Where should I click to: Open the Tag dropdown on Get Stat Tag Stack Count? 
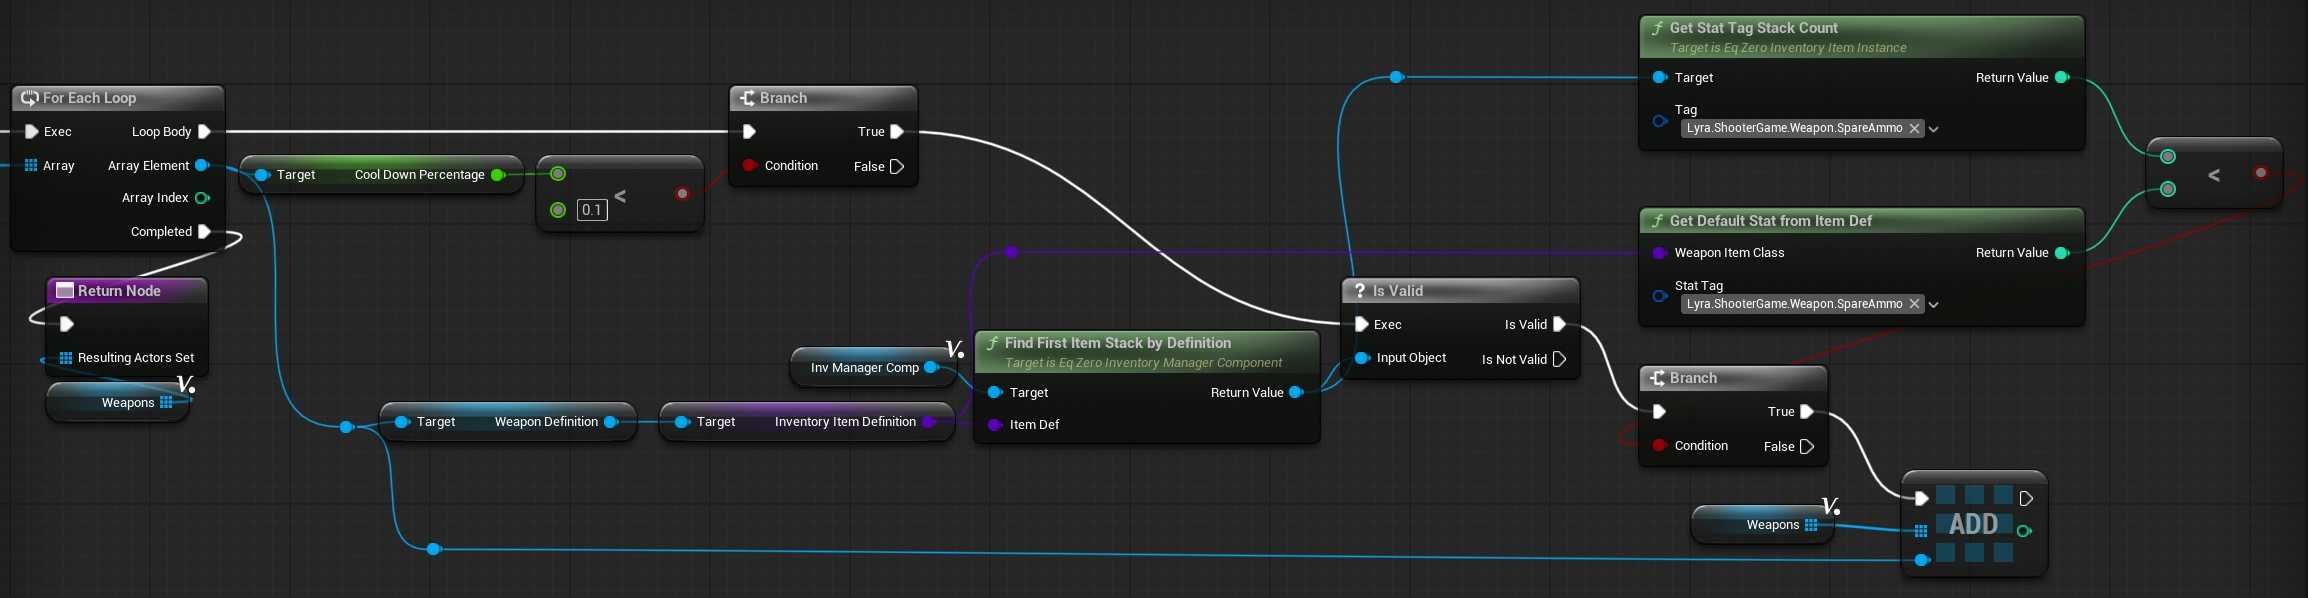(x=1934, y=129)
